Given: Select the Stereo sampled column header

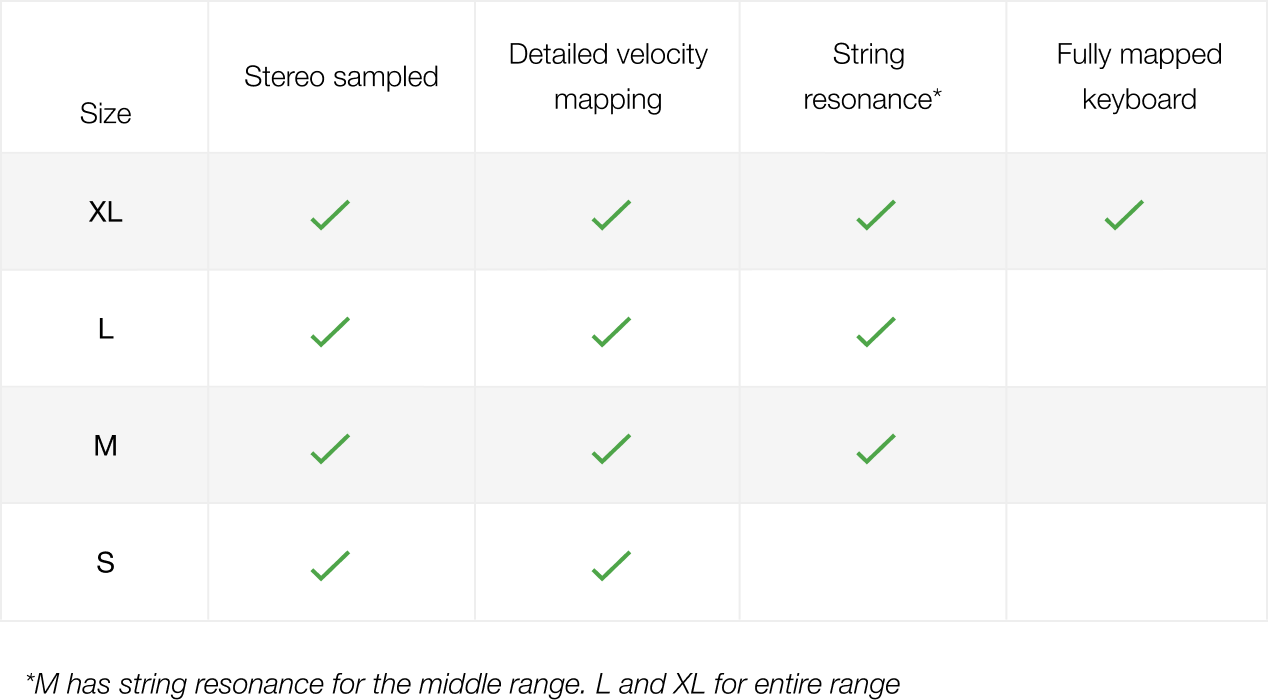Looking at the screenshot, I should pos(341,77).
